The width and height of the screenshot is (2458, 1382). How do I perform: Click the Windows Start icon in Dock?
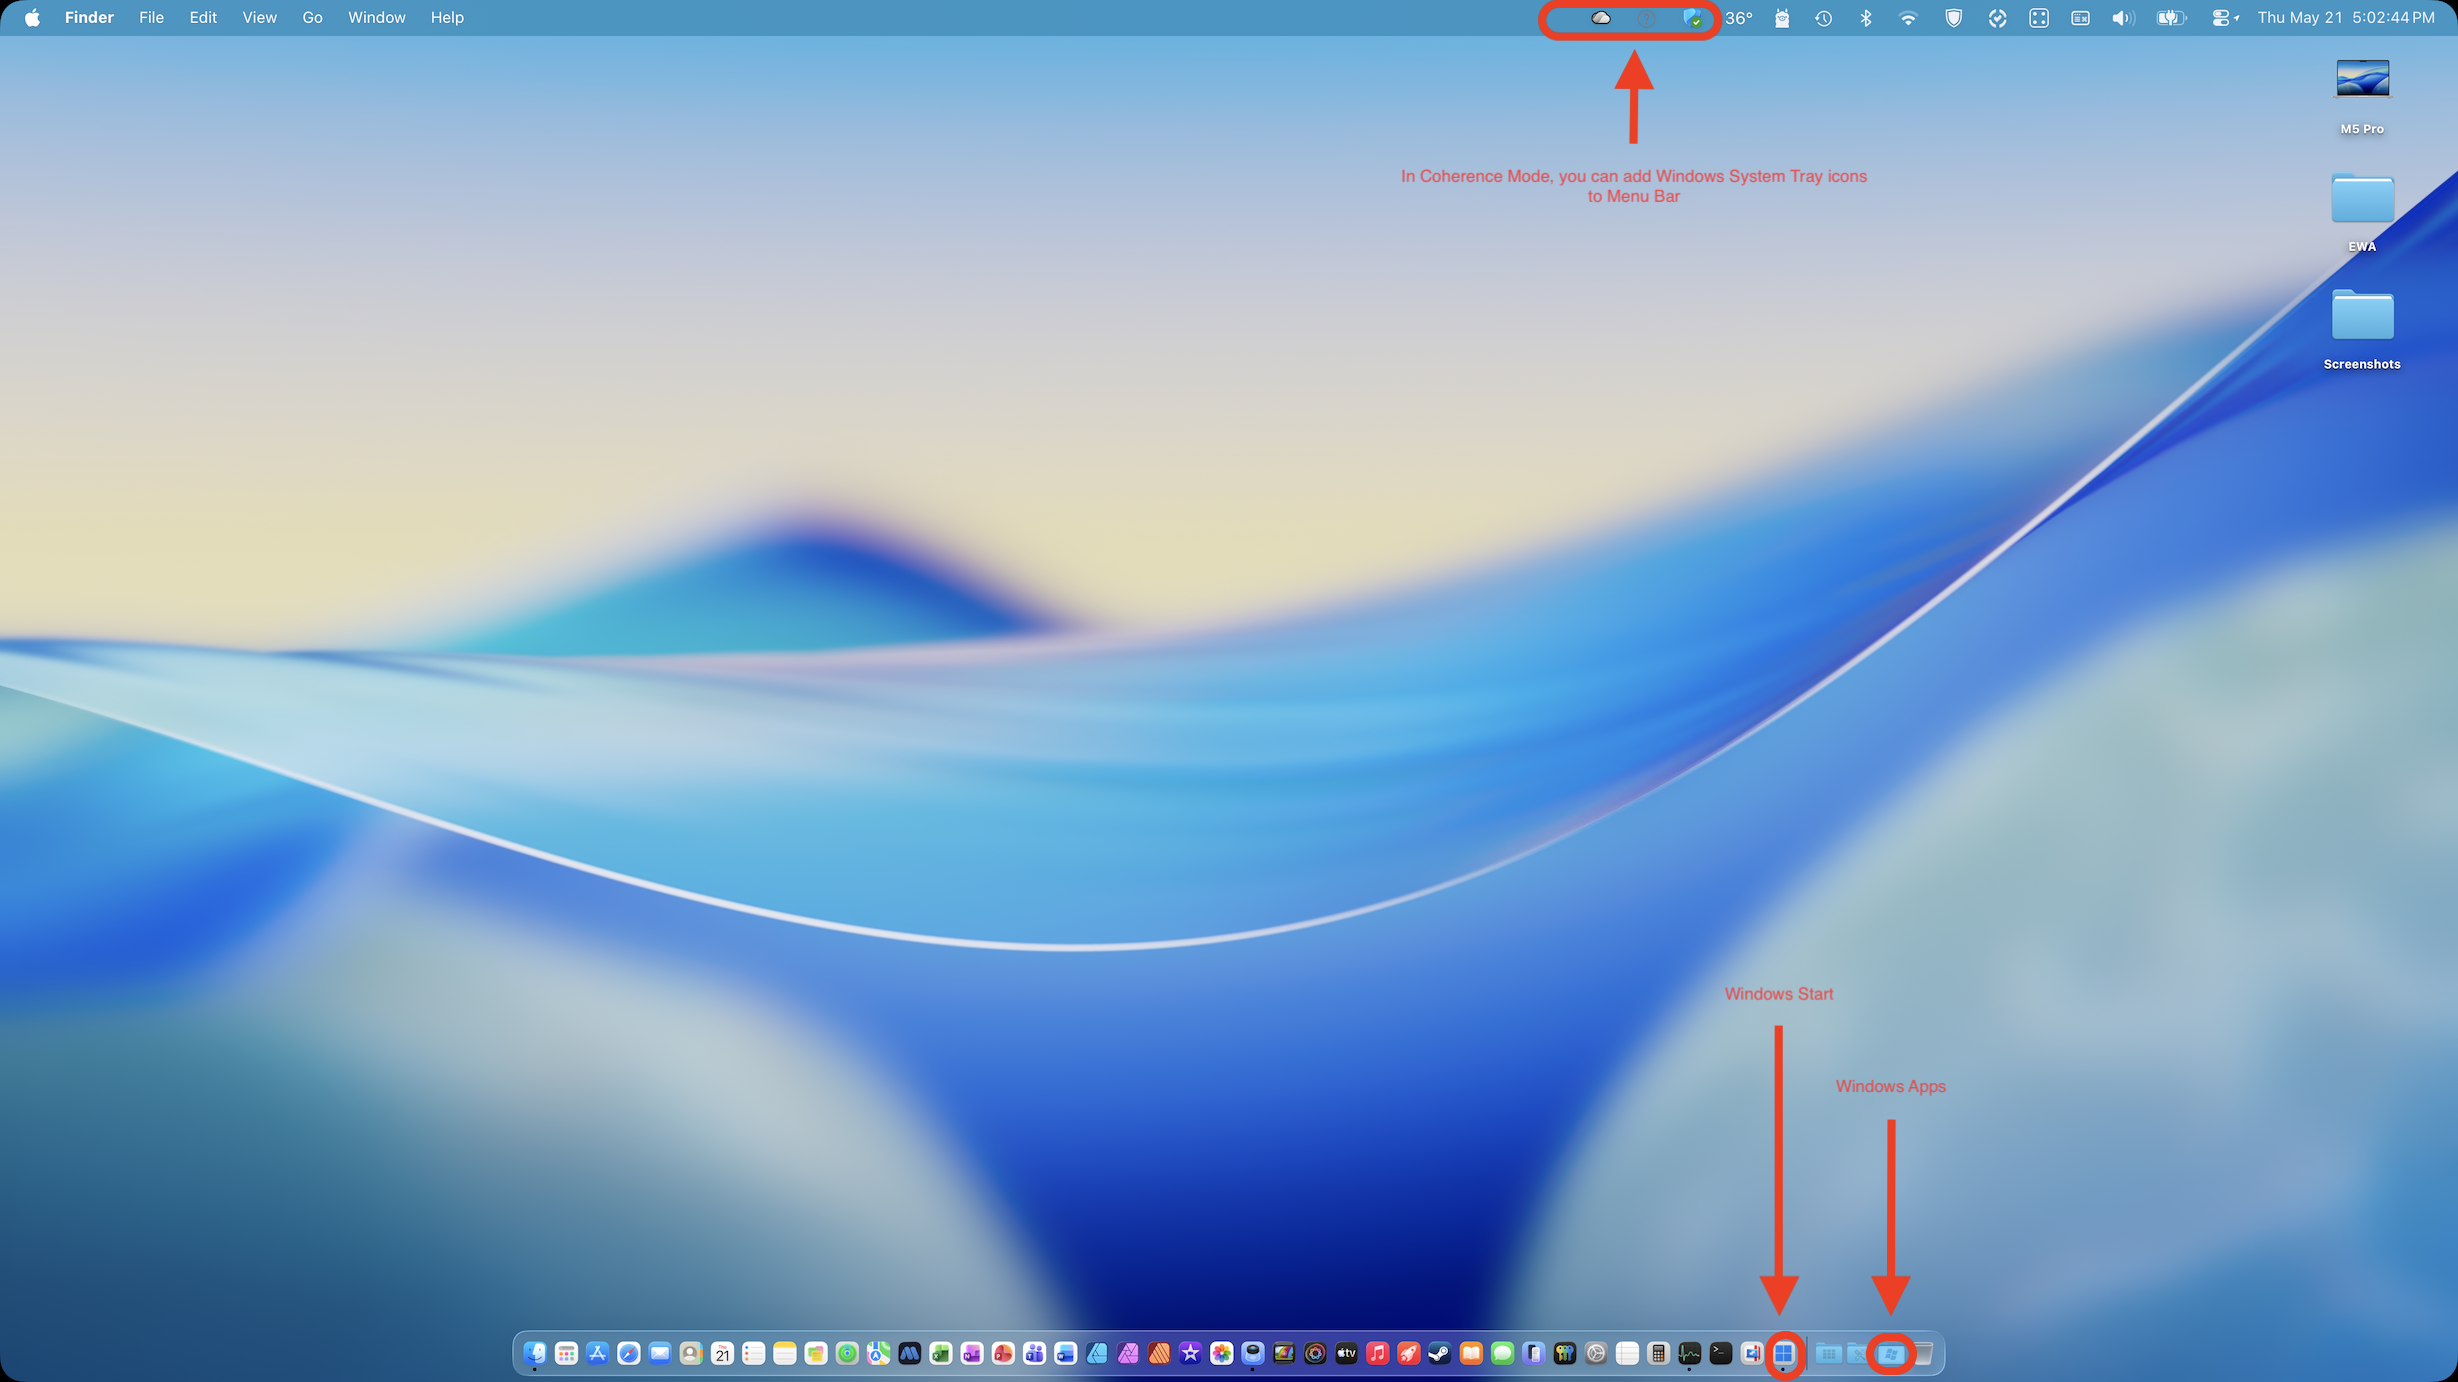pos(1784,1353)
